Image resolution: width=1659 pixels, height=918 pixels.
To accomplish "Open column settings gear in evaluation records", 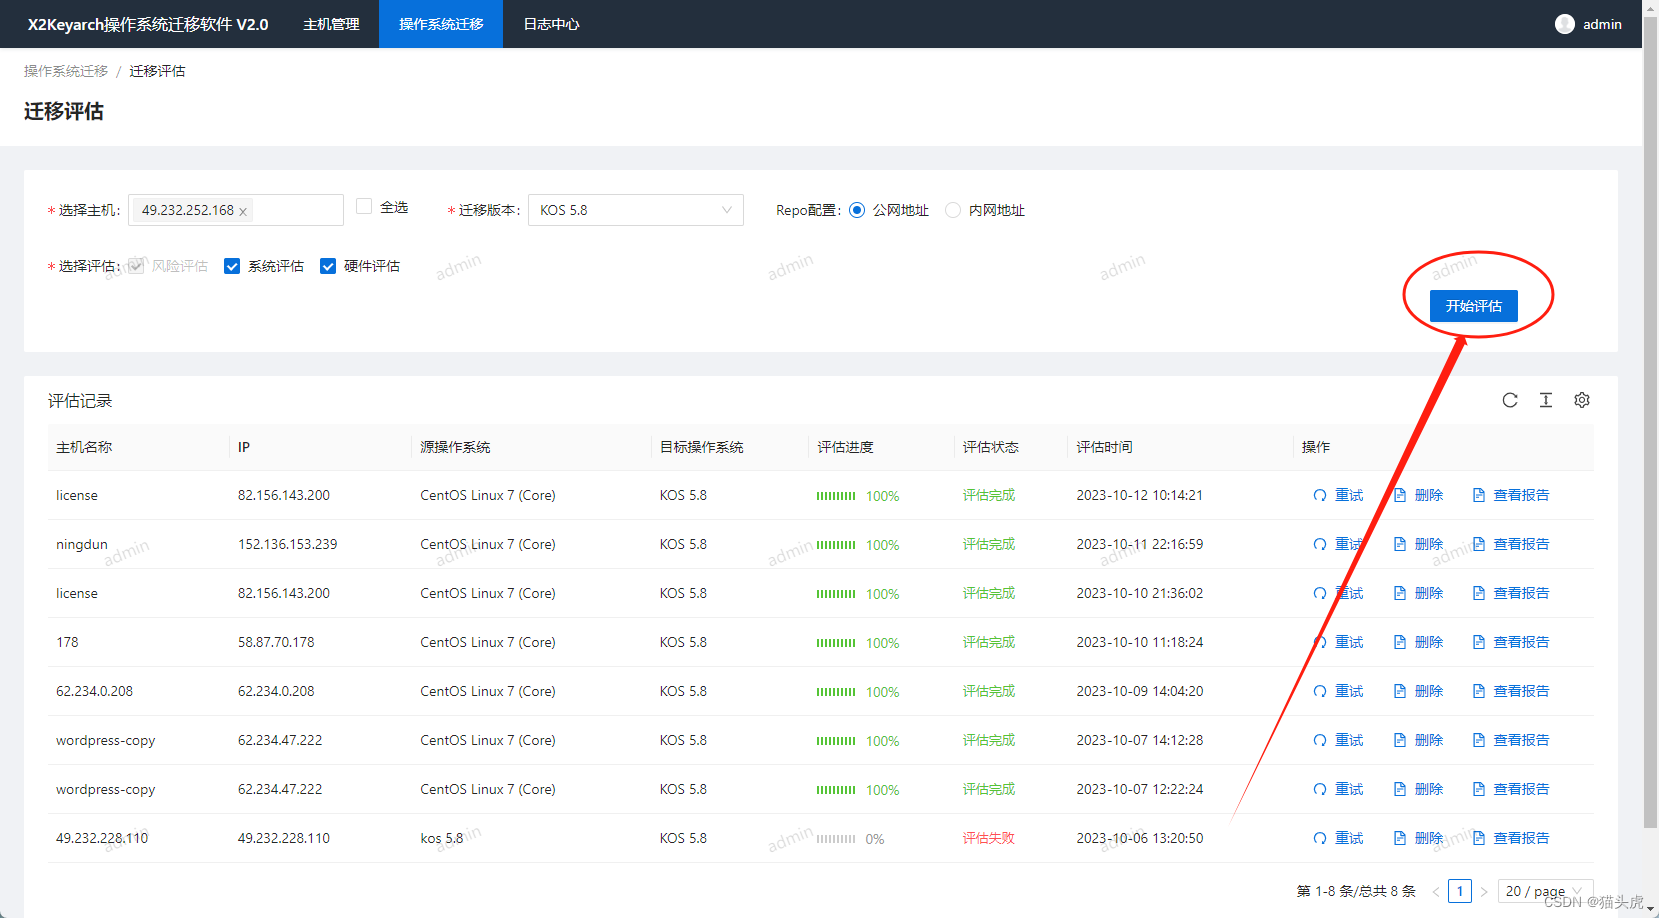I will pyautogui.click(x=1582, y=400).
